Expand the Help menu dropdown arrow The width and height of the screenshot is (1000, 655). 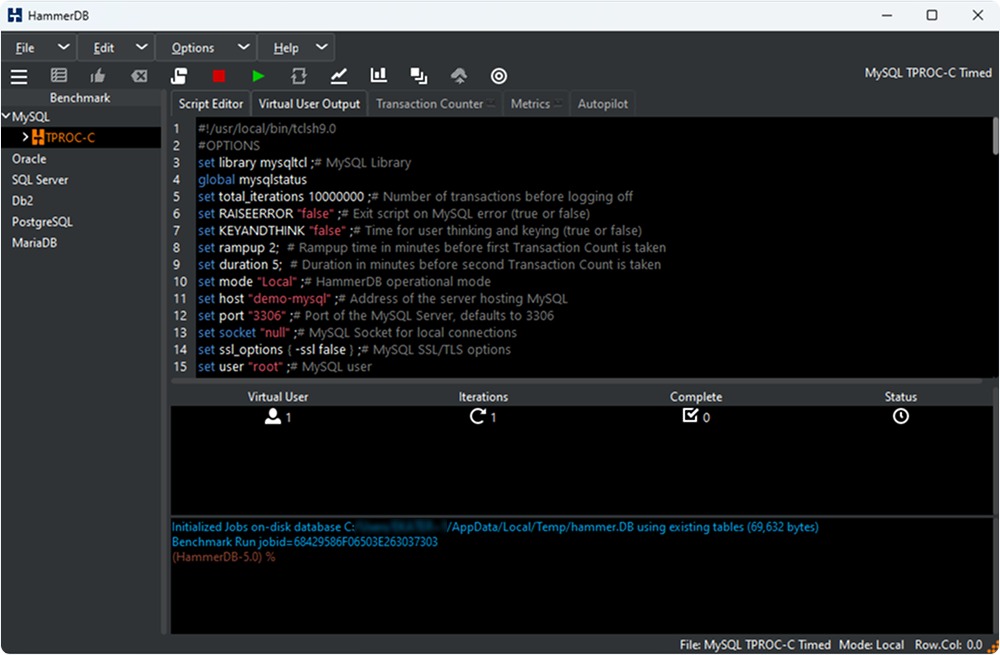322,47
